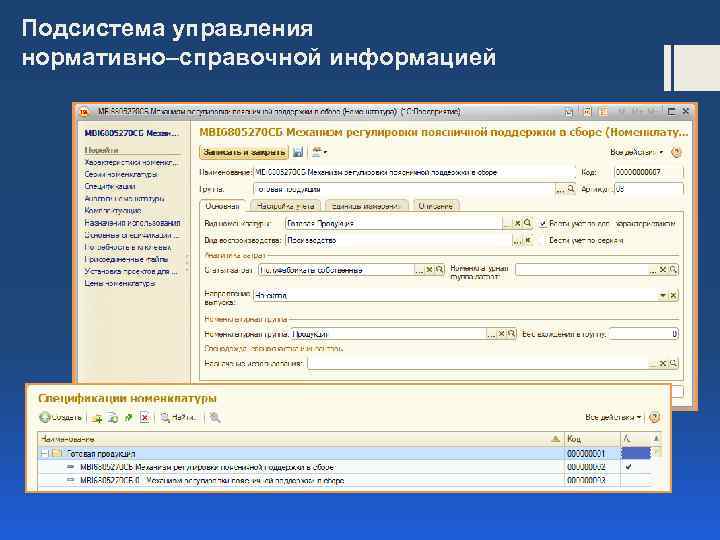This screenshot has height=540, width=720.
Task: Open the Направление выпуска dropdown arrow
Action: 663,295
